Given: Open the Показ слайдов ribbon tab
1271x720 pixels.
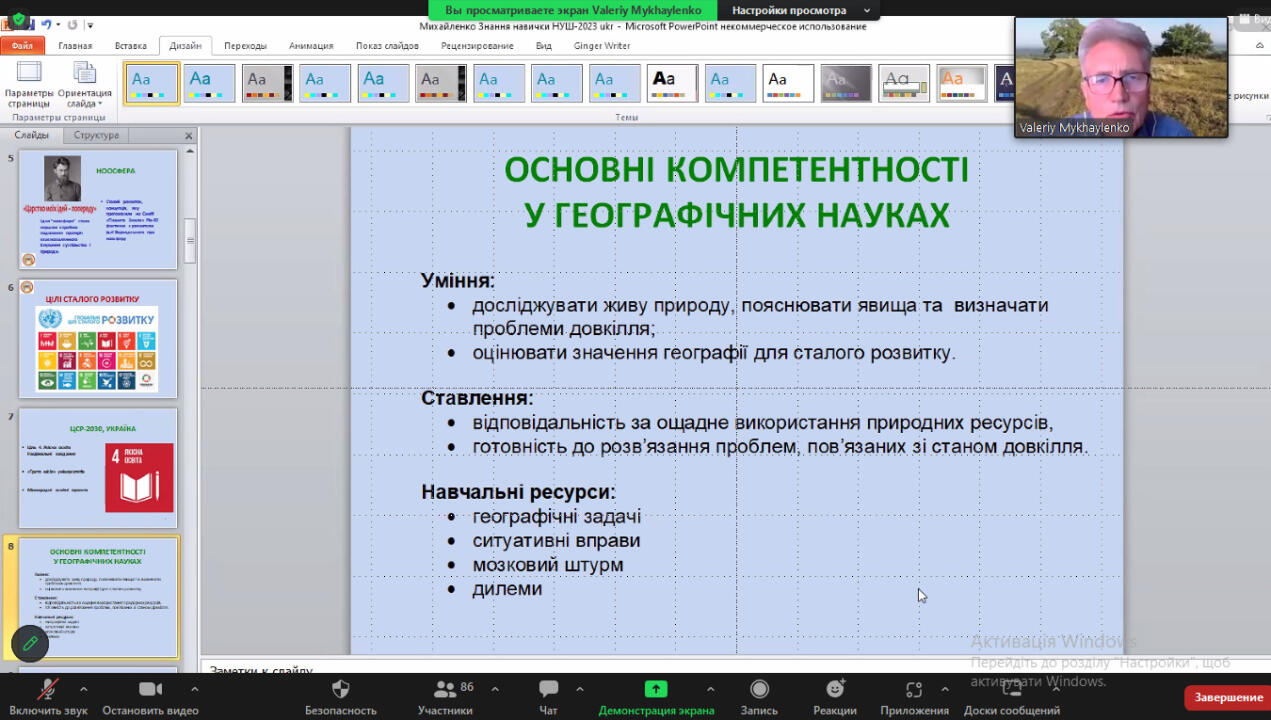Looking at the screenshot, I should [x=387, y=45].
